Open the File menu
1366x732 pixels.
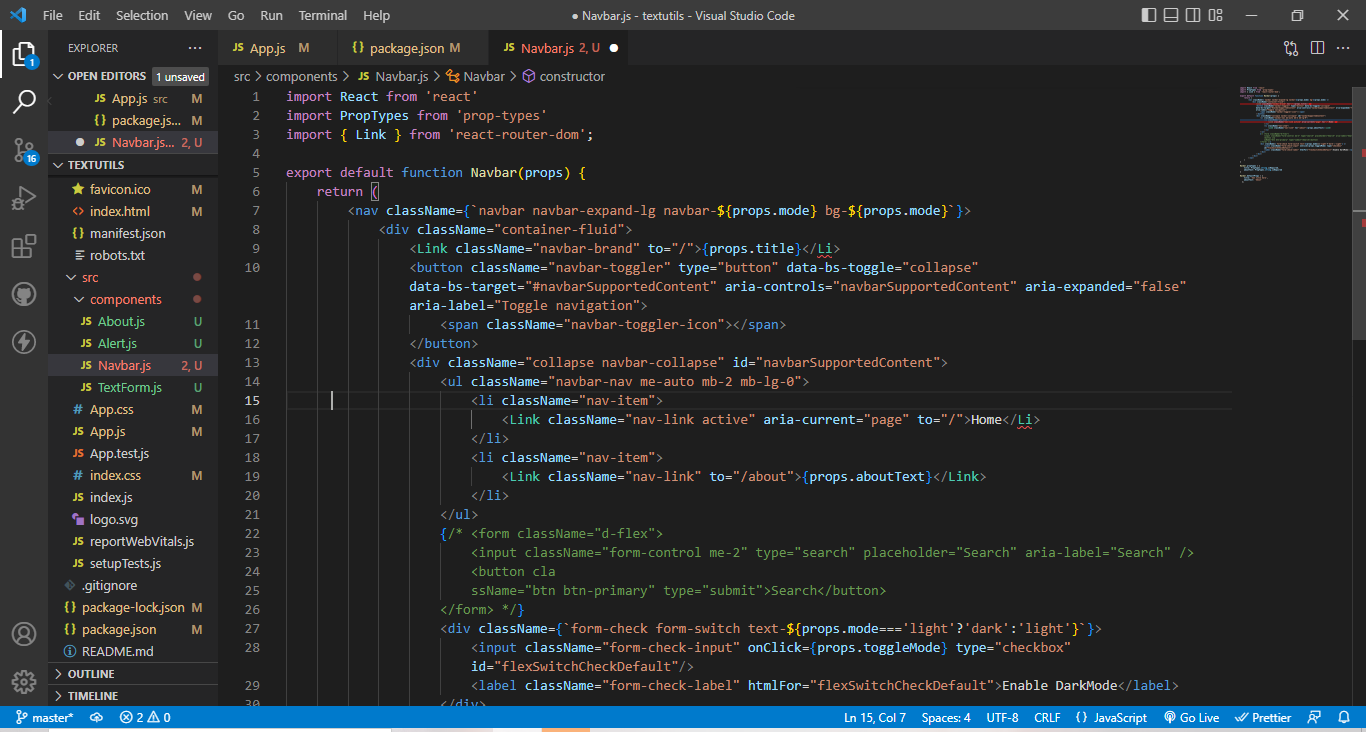pos(53,15)
